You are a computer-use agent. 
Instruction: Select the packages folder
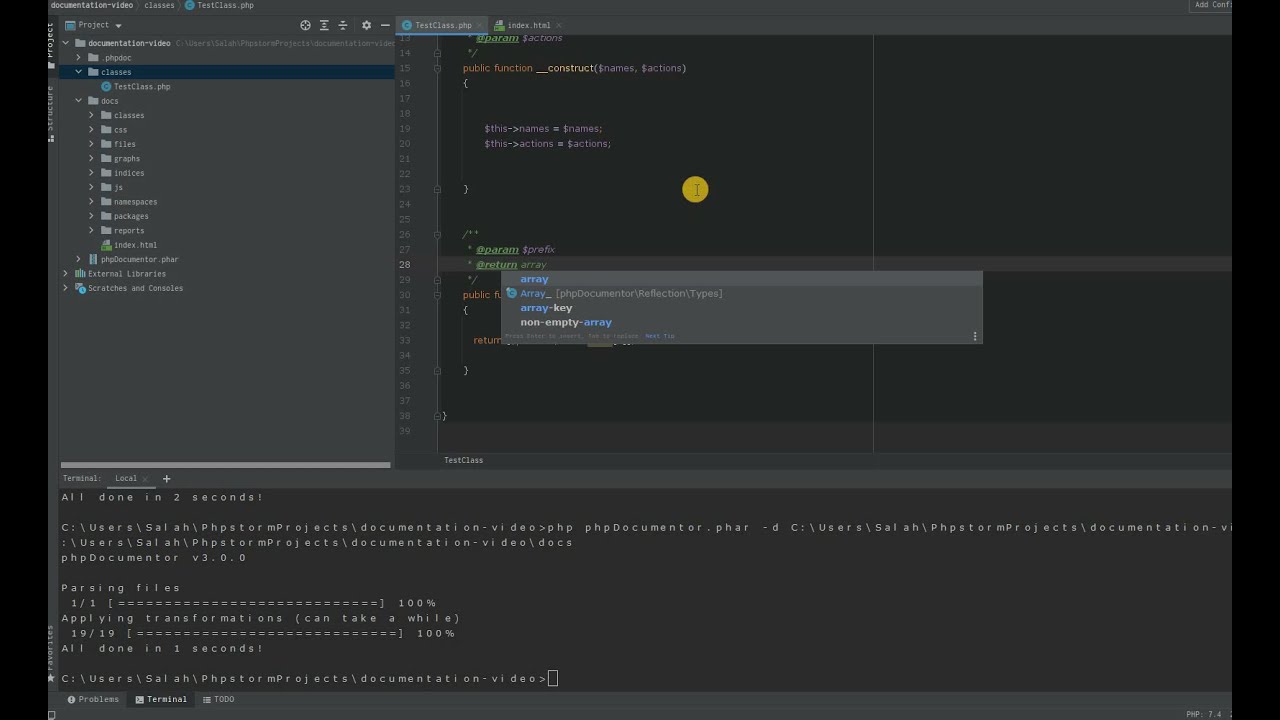(x=131, y=216)
